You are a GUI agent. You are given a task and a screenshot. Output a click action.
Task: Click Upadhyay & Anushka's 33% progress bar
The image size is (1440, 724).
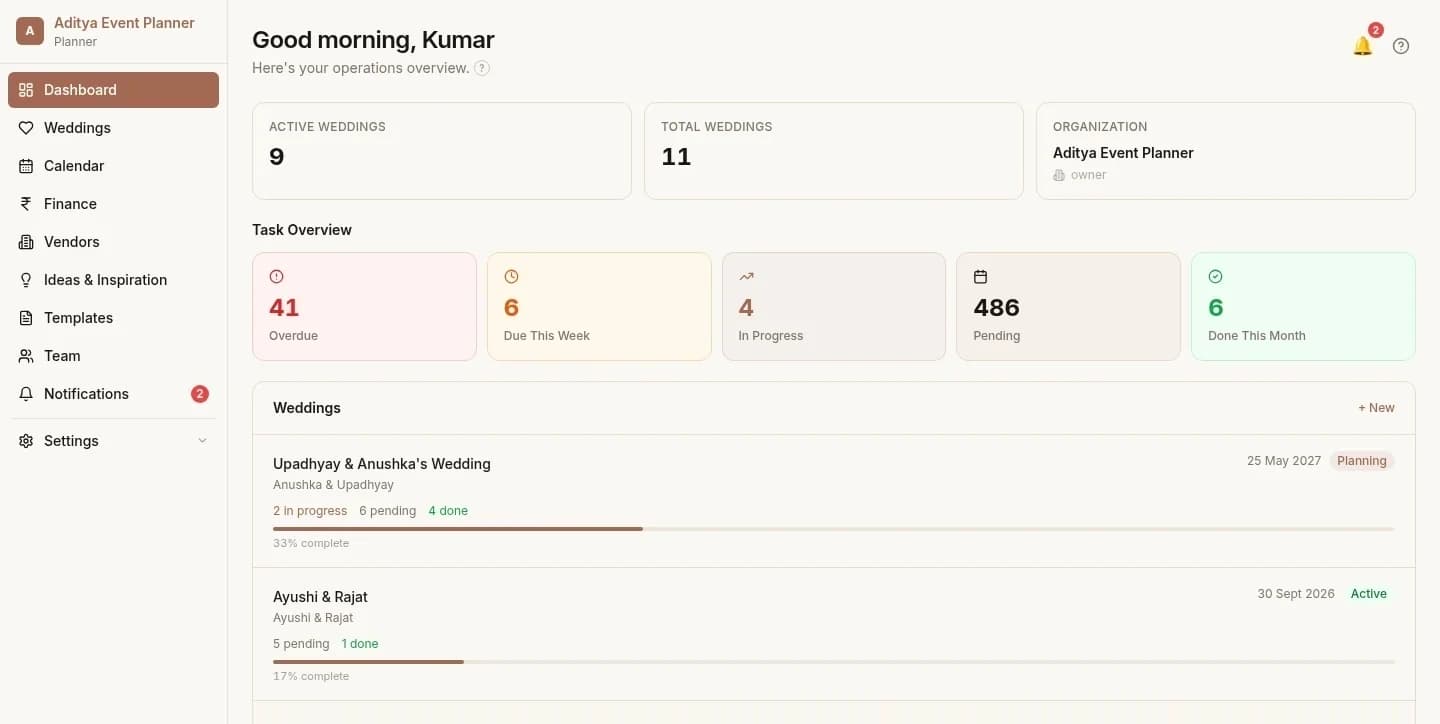point(834,529)
